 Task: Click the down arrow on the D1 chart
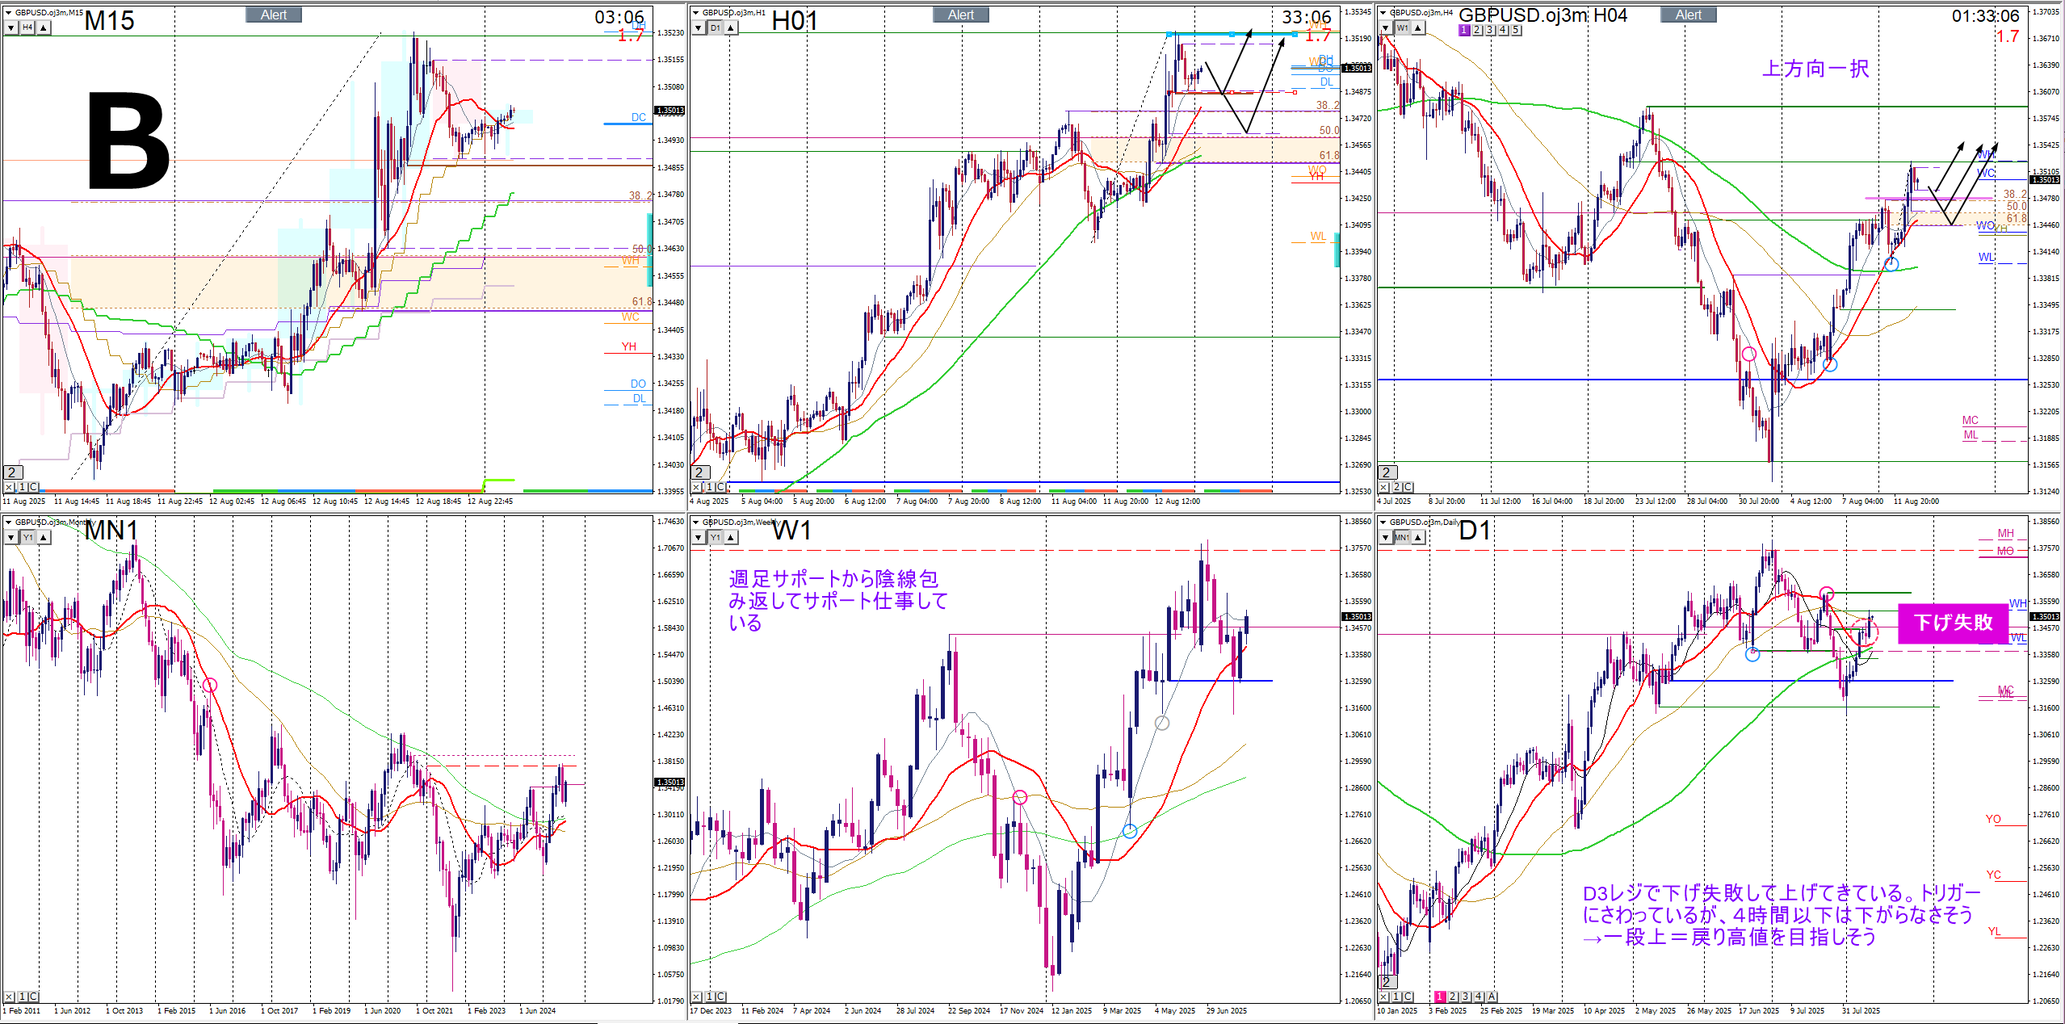click(x=1386, y=538)
